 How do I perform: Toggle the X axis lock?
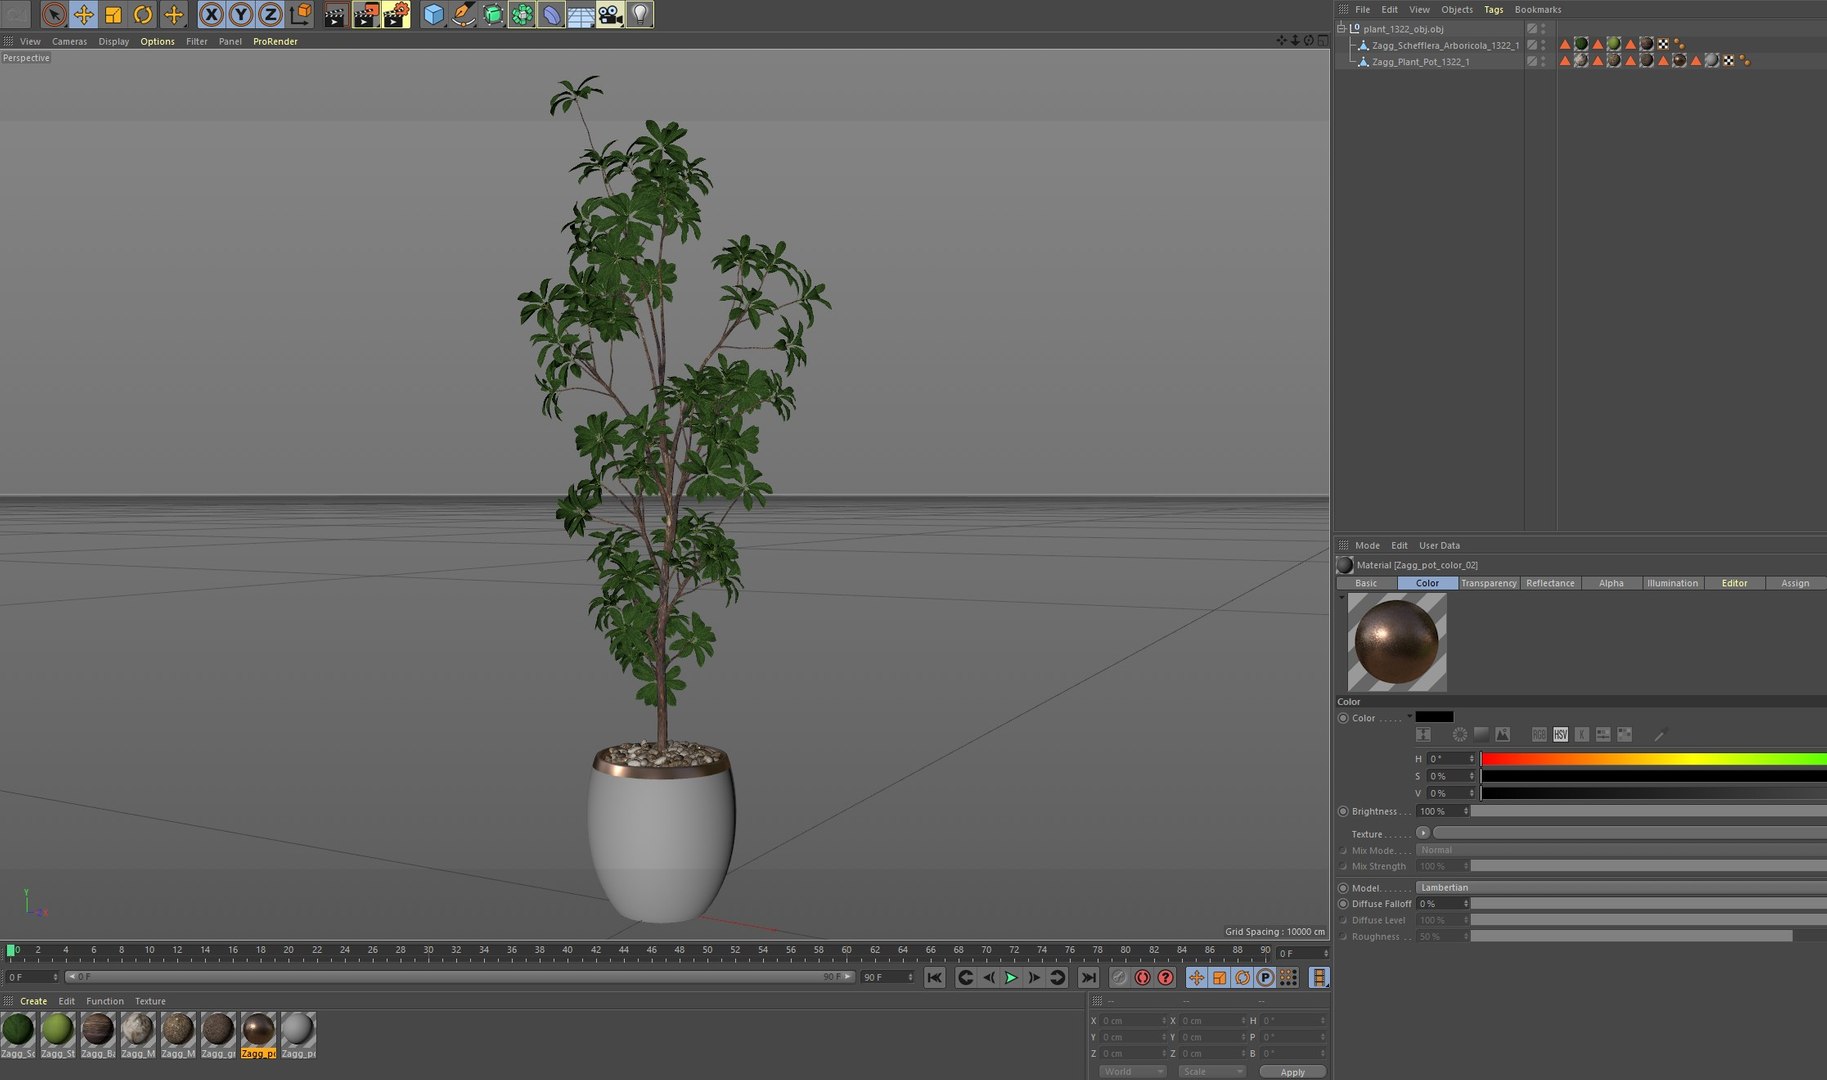(x=211, y=15)
